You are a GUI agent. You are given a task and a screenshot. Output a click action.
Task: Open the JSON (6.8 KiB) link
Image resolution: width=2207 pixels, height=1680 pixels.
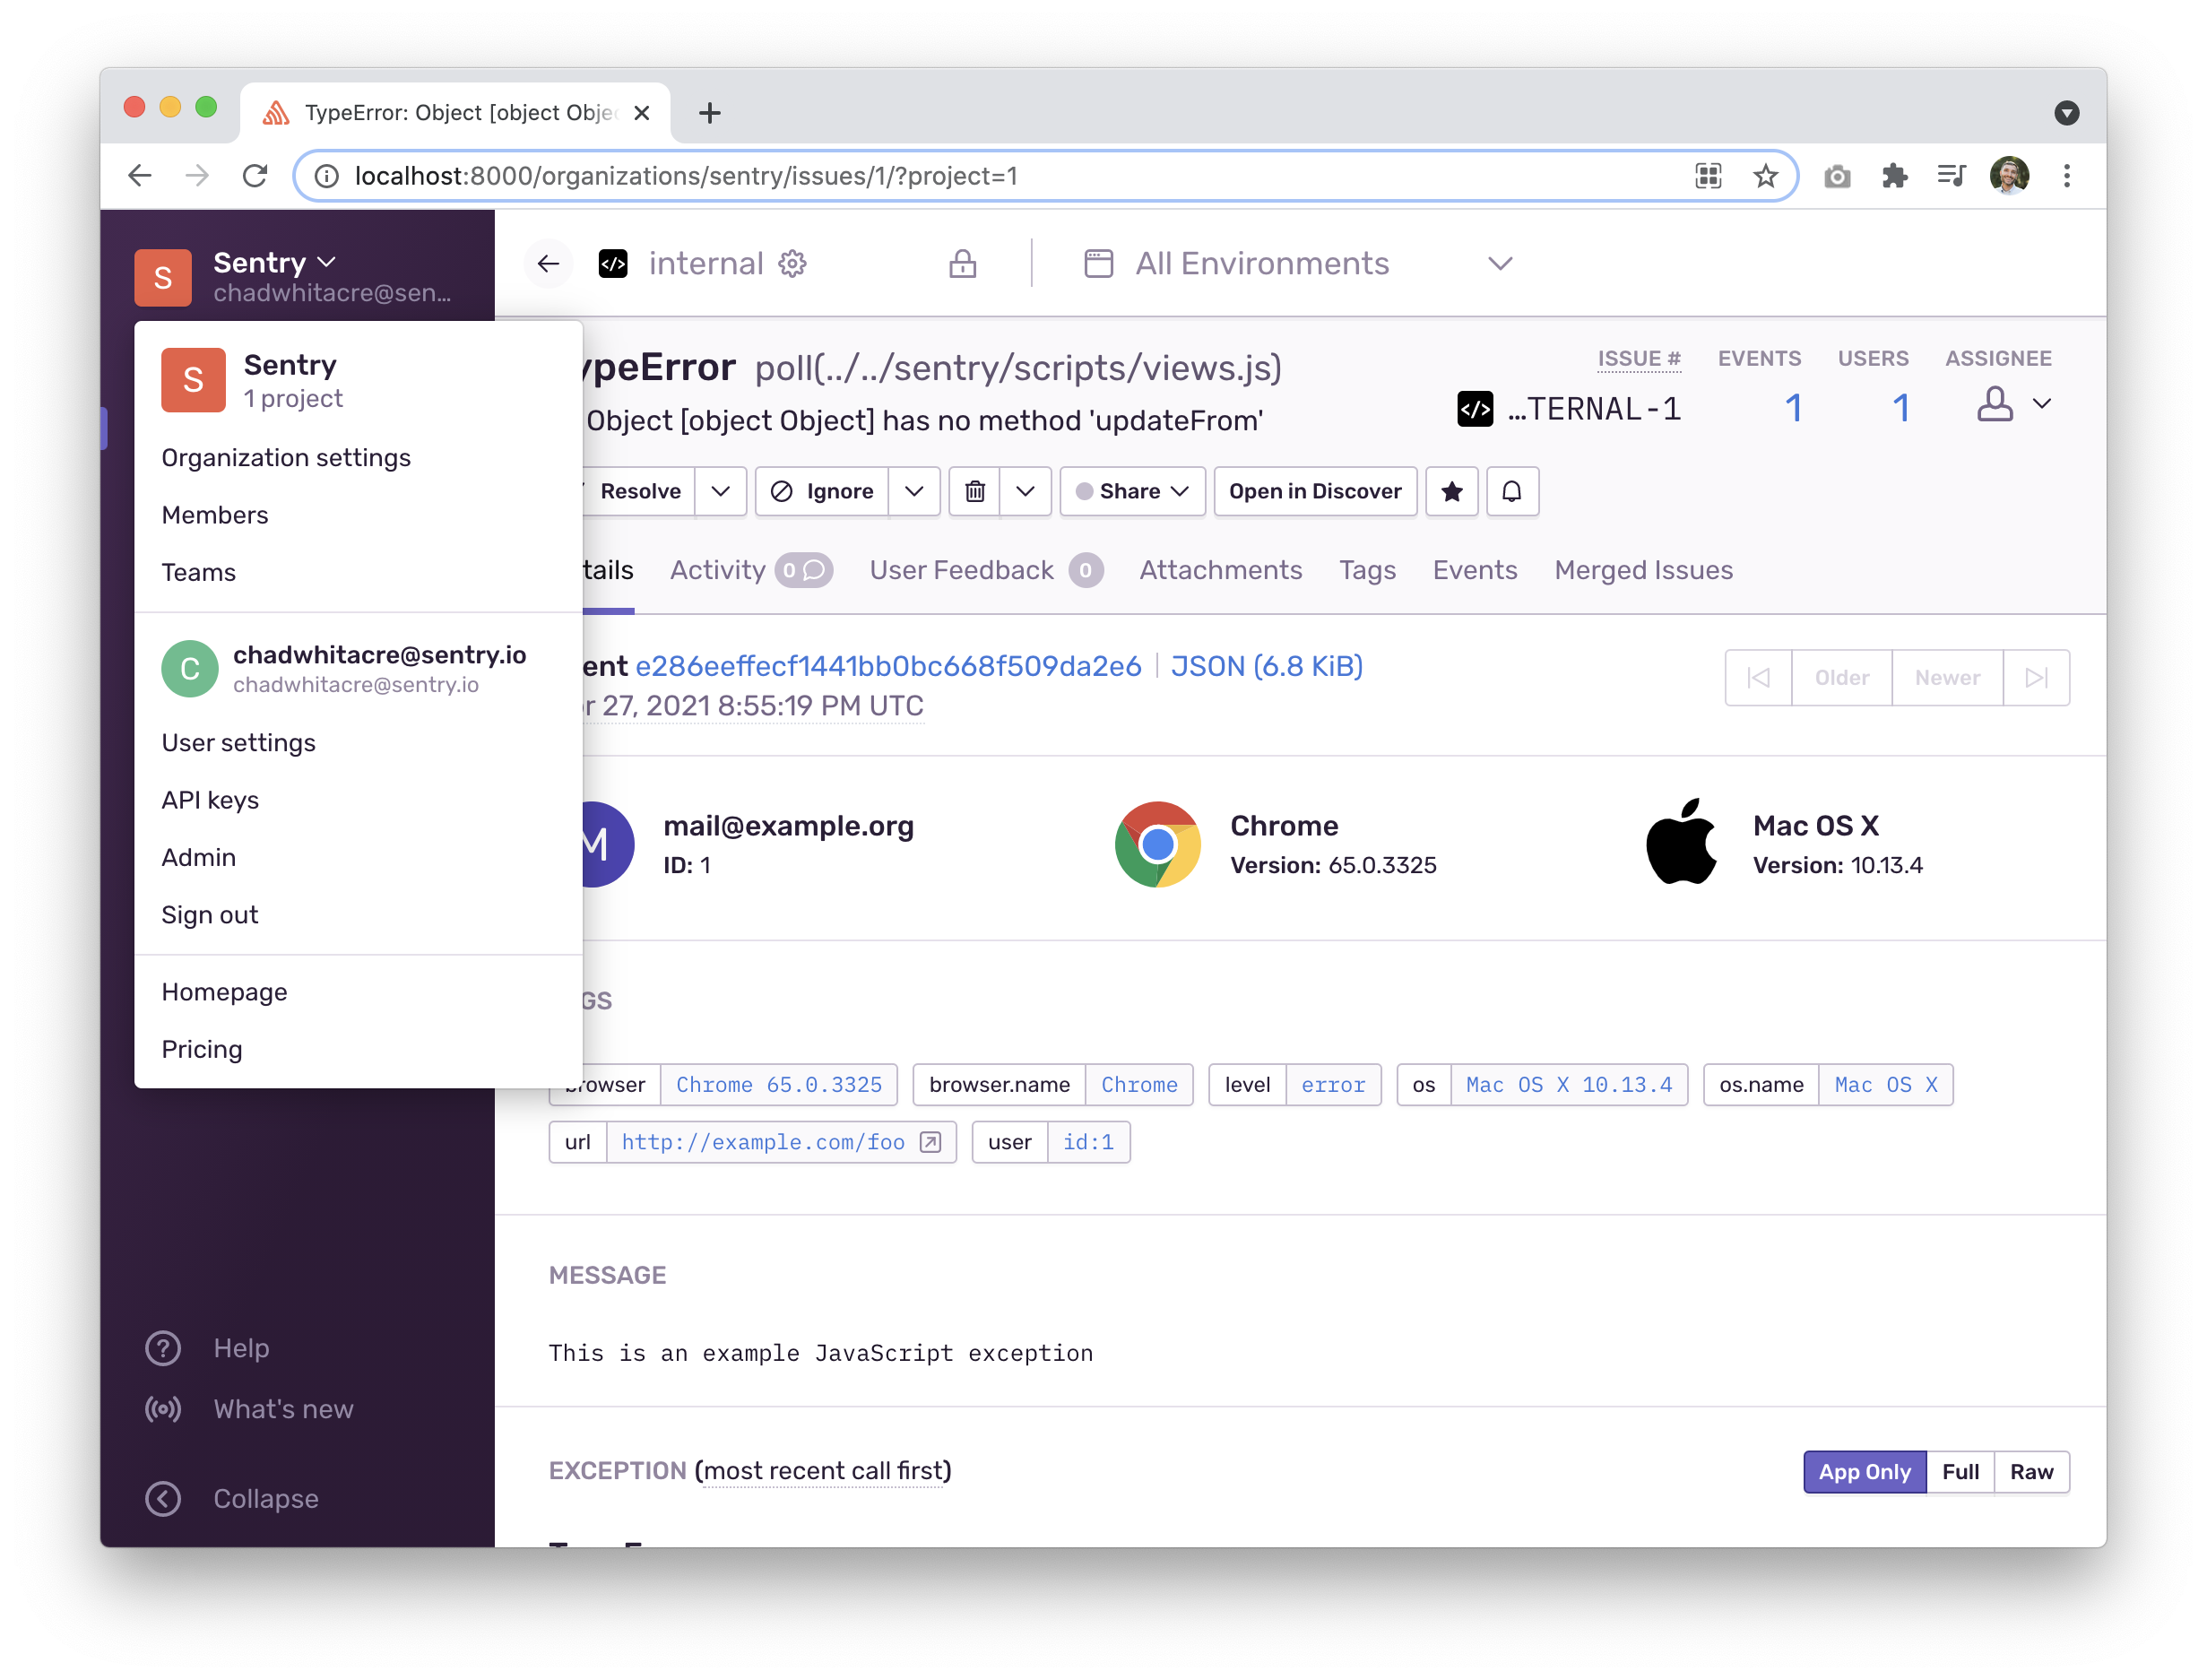1266,666
